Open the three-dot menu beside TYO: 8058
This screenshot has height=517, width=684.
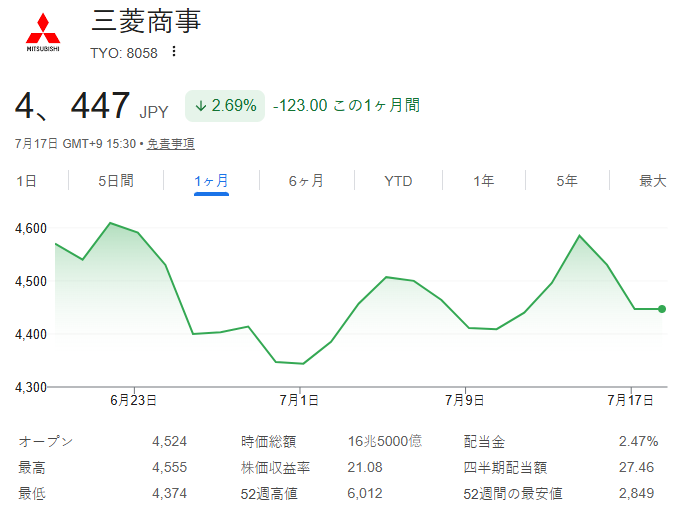(x=174, y=51)
